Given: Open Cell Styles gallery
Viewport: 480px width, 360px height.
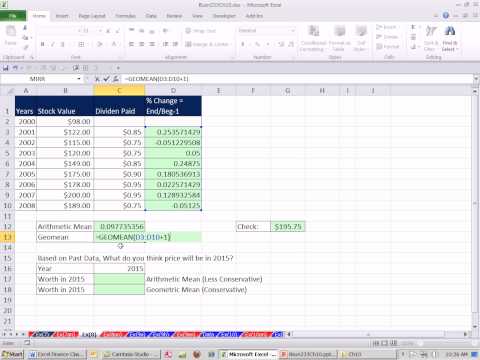Looking at the screenshot, I should click(360, 38).
